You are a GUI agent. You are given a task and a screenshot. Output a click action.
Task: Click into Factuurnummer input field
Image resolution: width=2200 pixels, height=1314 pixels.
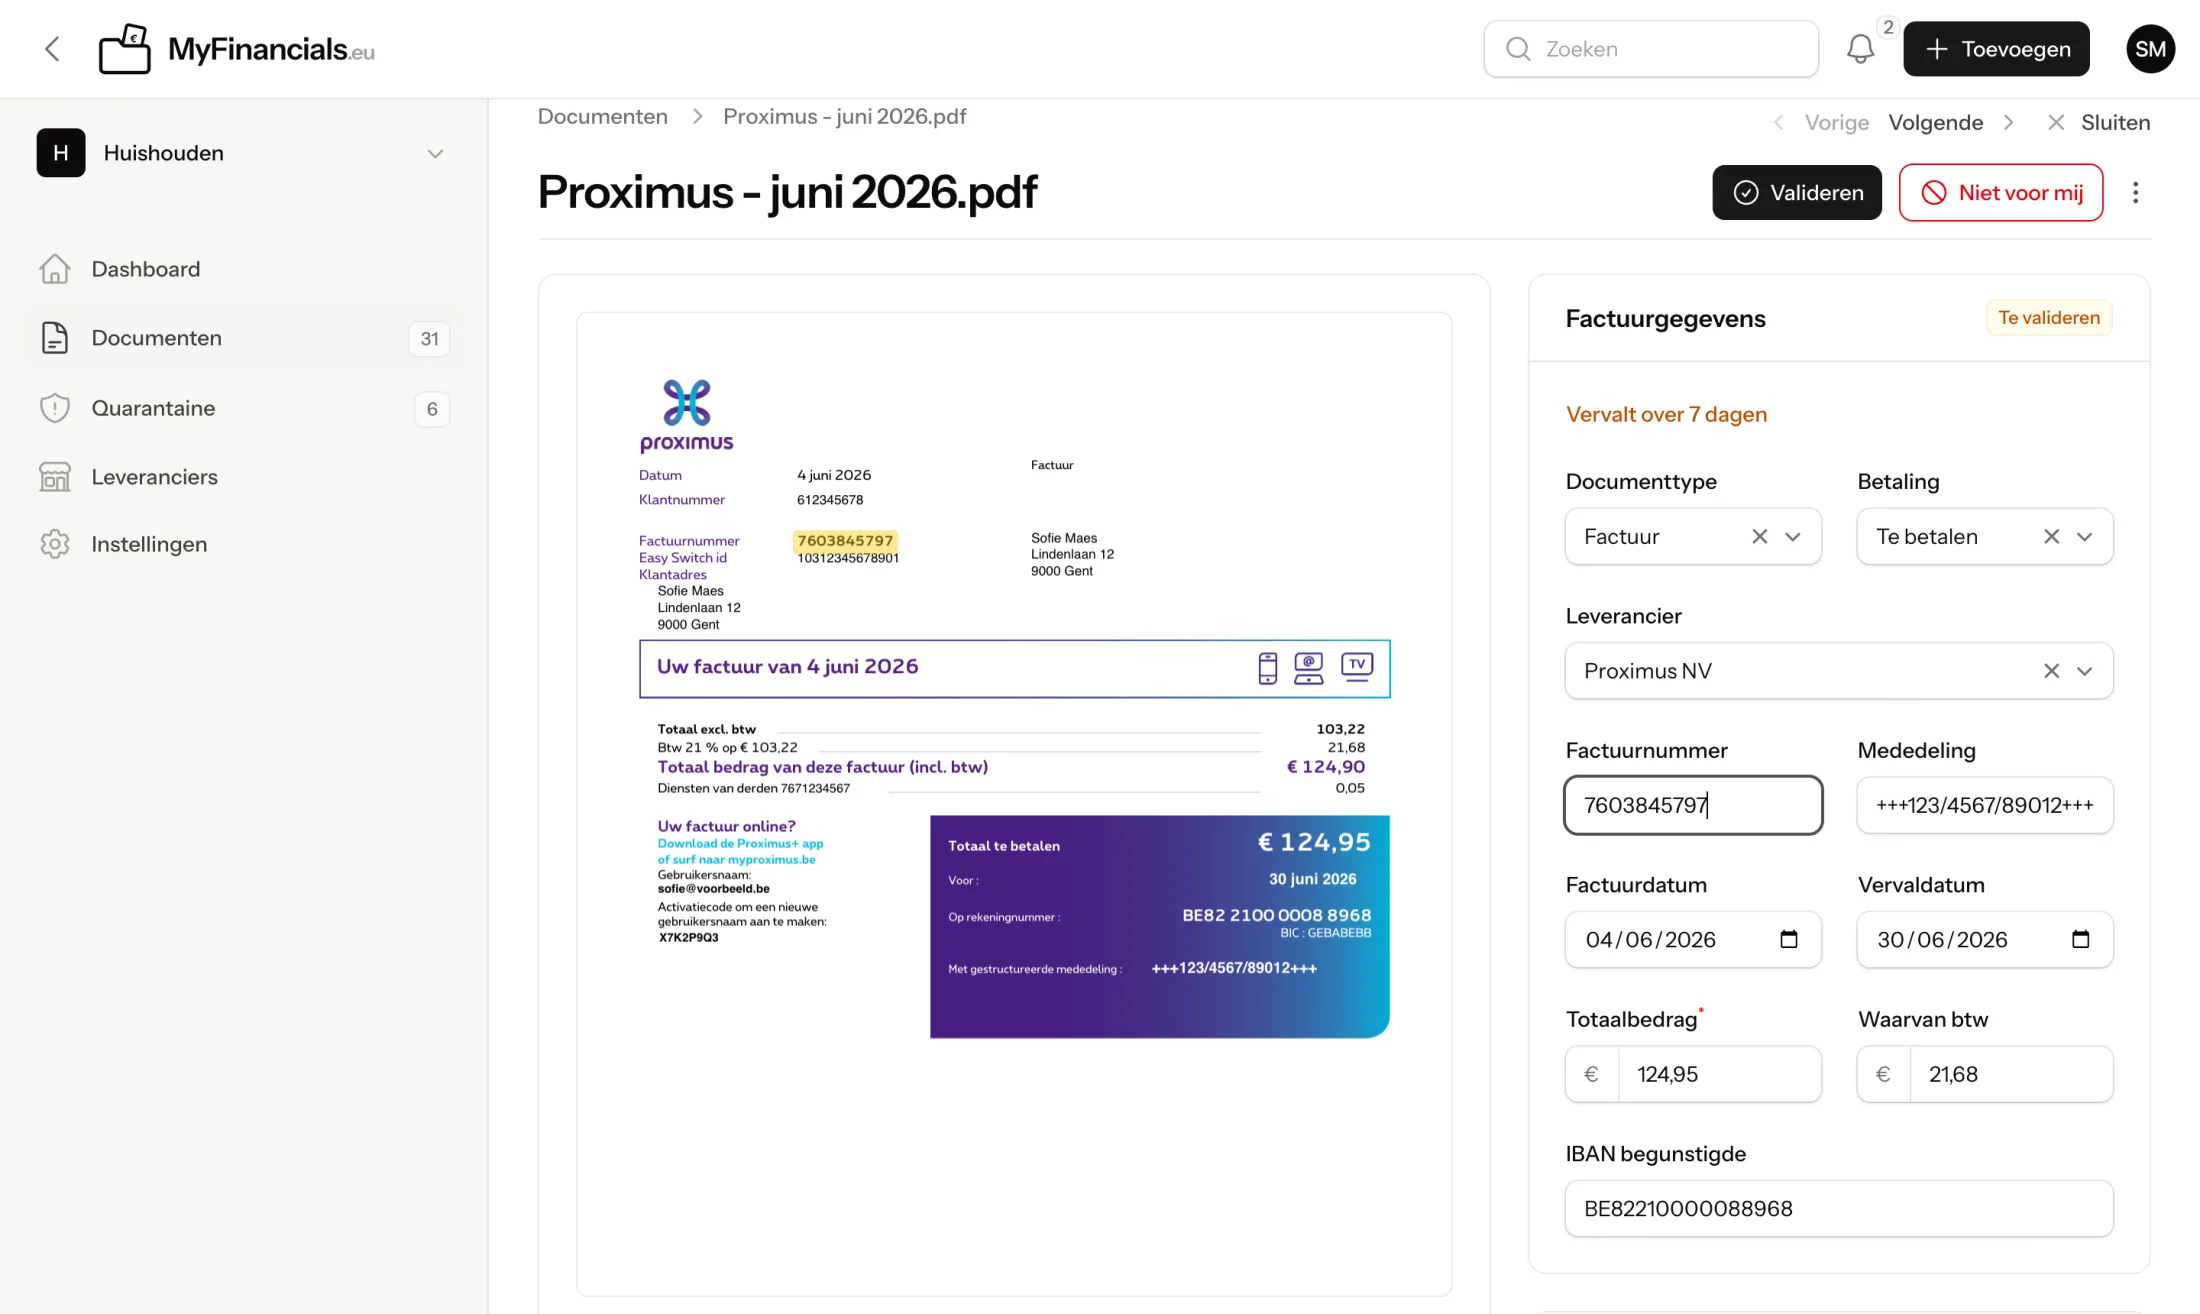(x=1693, y=805)
